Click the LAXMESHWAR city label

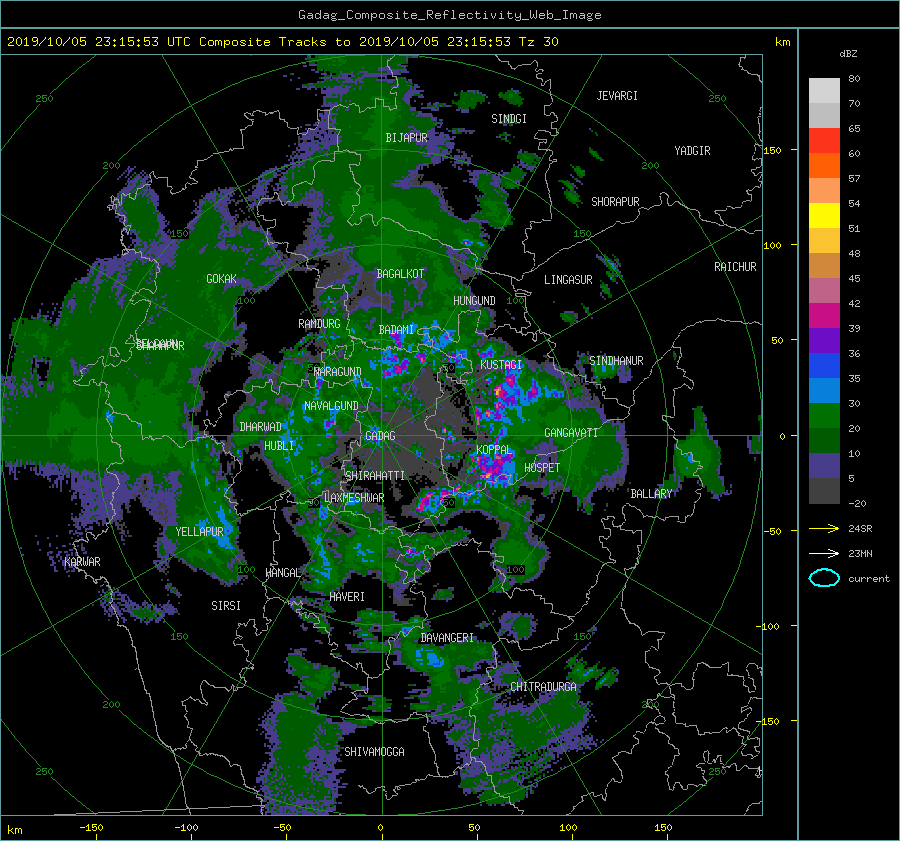pyautogui.click(x=354, y=498)
